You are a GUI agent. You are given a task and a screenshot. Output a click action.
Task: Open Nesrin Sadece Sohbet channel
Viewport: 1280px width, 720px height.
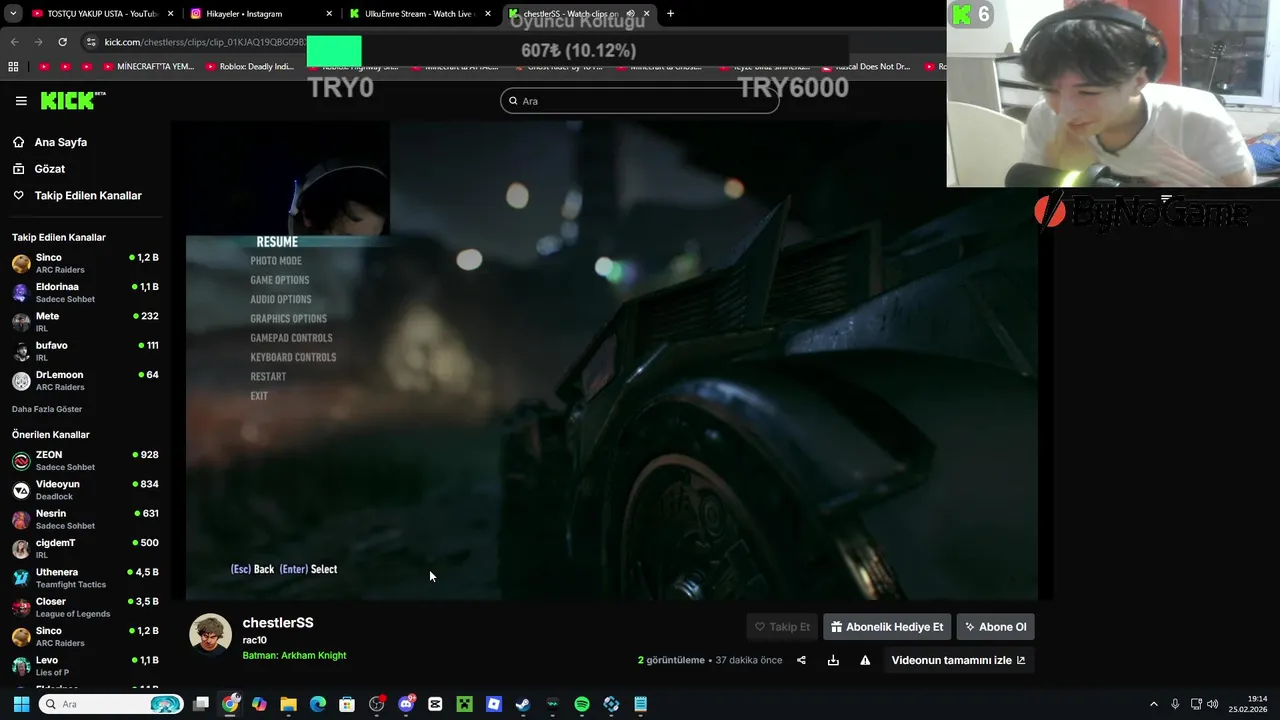pos(85,519)
